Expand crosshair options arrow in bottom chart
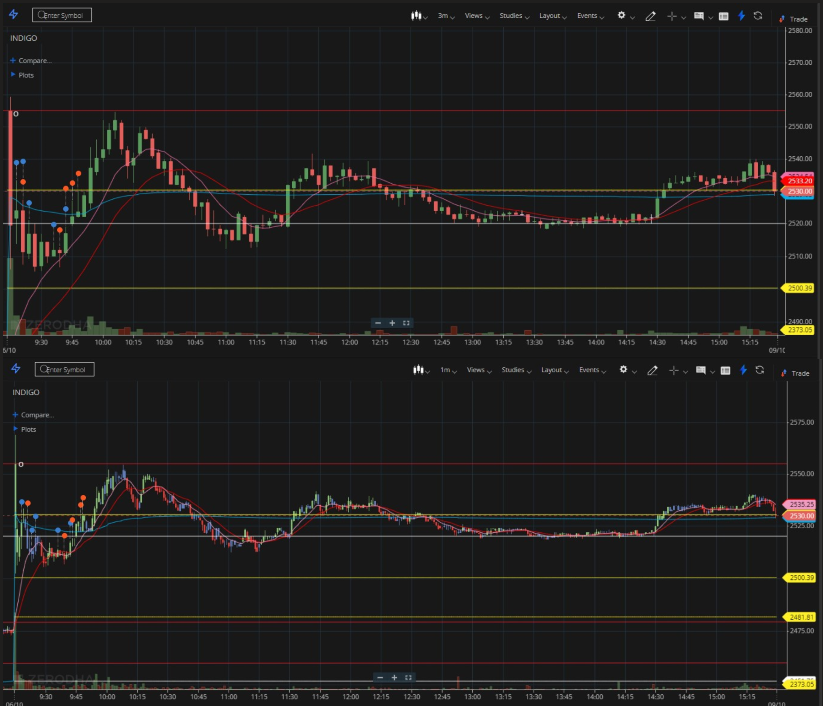Image resolution: width=823 pixels, height=706 pixels. coord(685,372)
